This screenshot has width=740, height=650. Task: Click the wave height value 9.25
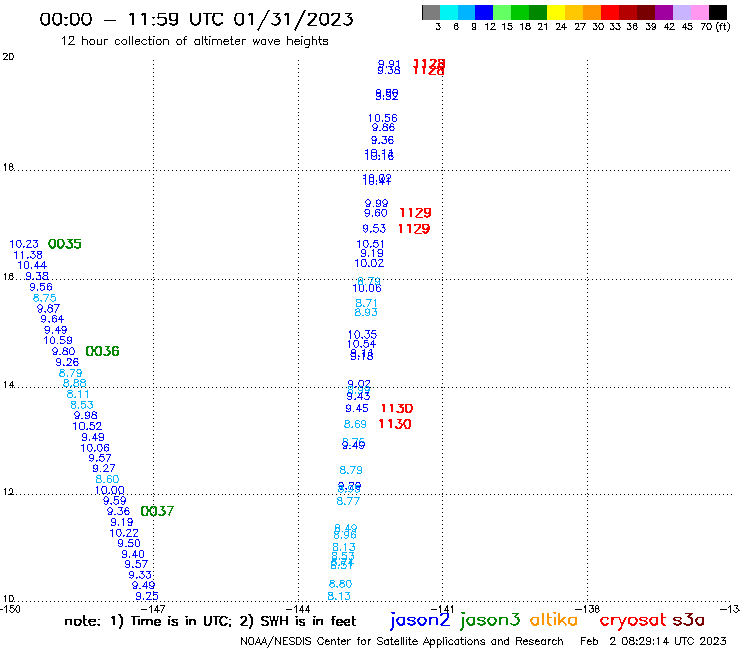tap(147, 596)
